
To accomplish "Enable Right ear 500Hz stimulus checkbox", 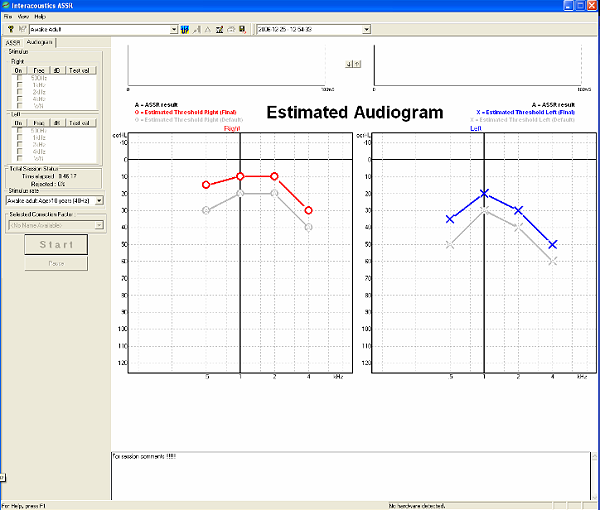I will point(20,77).
